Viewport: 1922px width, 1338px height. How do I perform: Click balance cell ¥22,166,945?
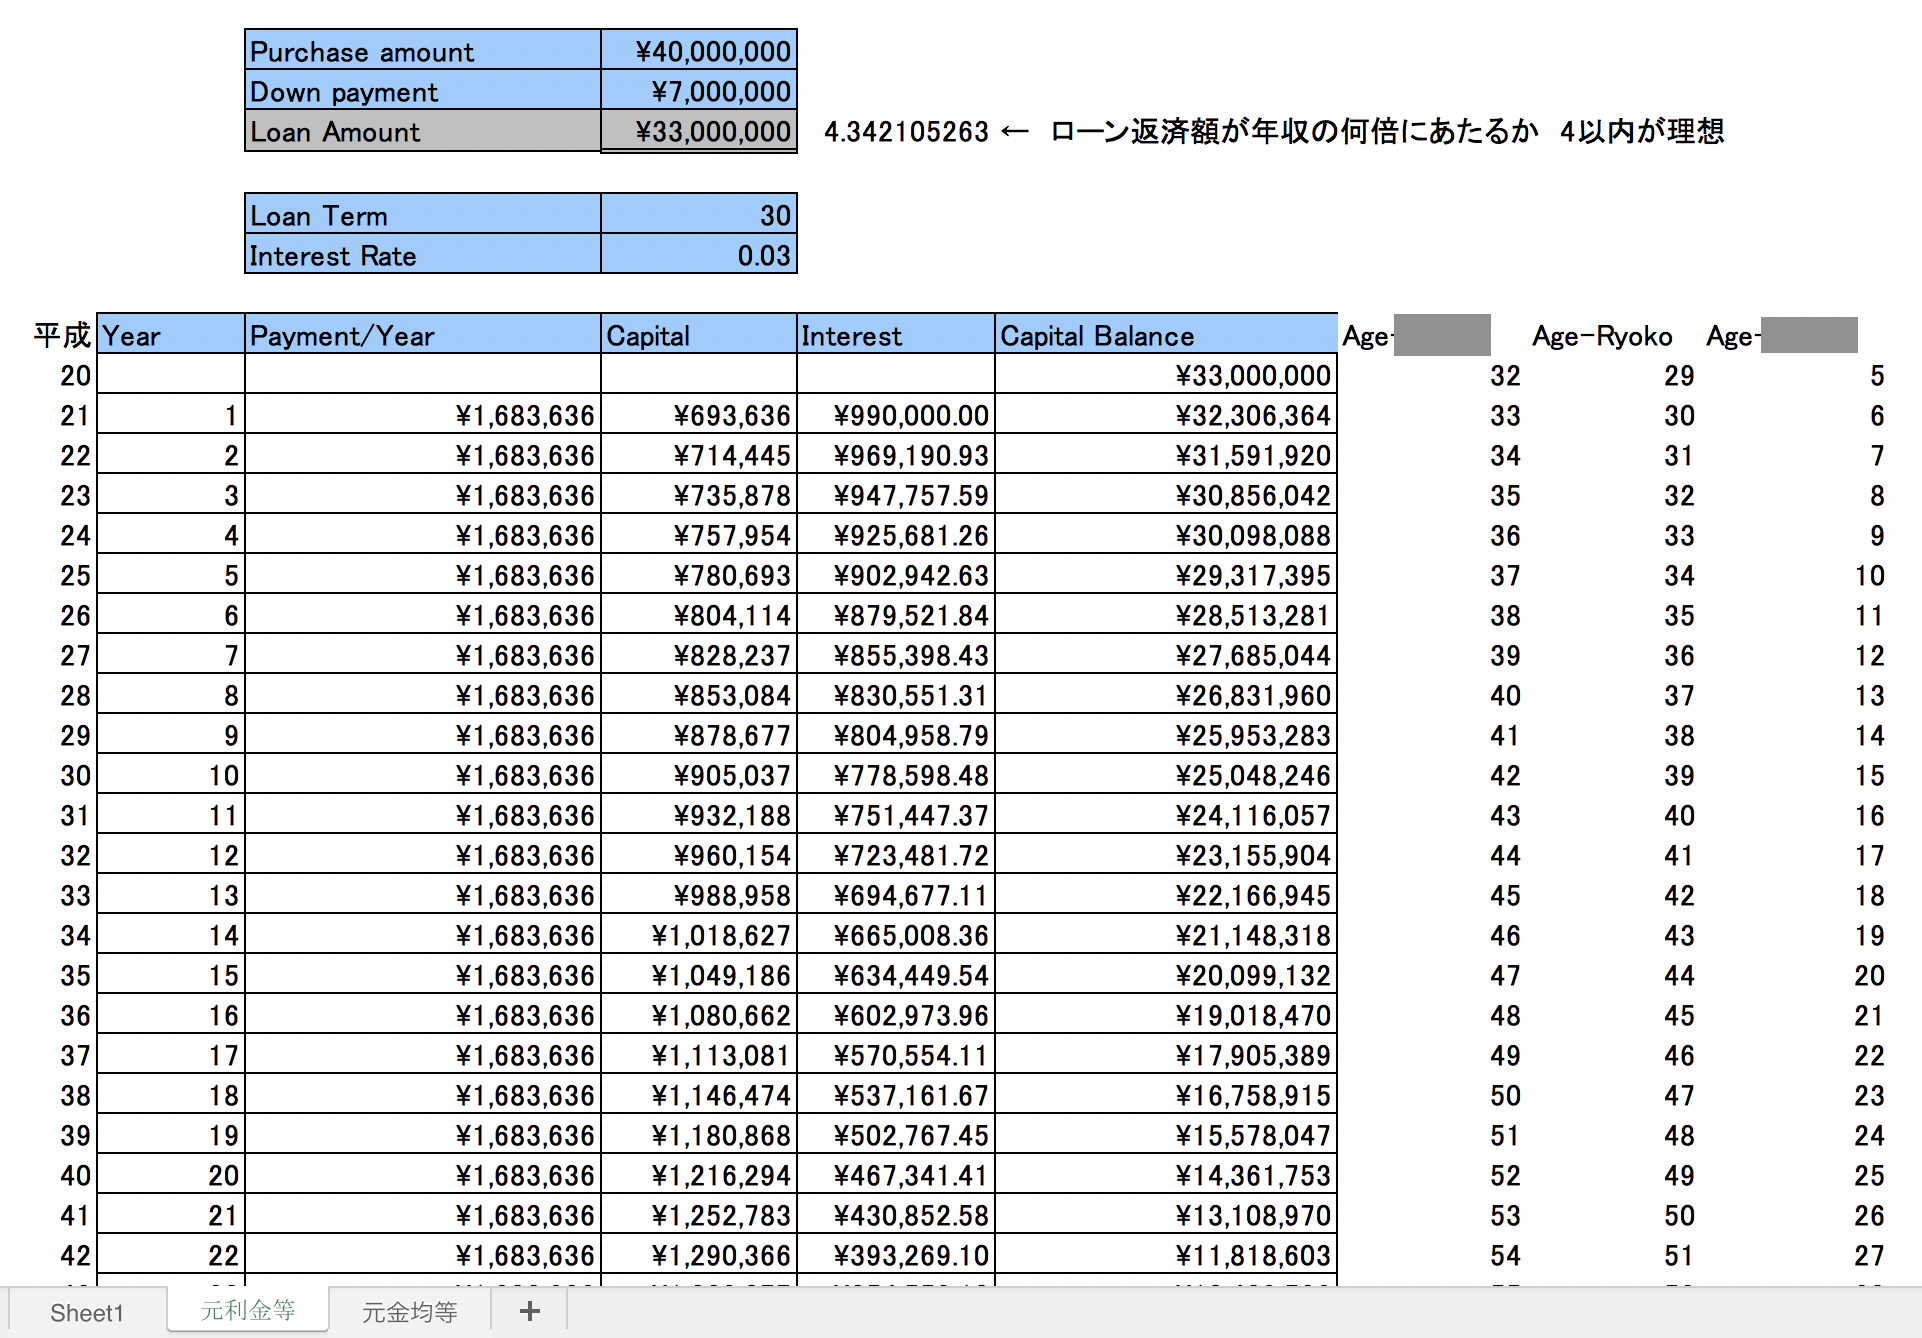(x=1166, y=895)
